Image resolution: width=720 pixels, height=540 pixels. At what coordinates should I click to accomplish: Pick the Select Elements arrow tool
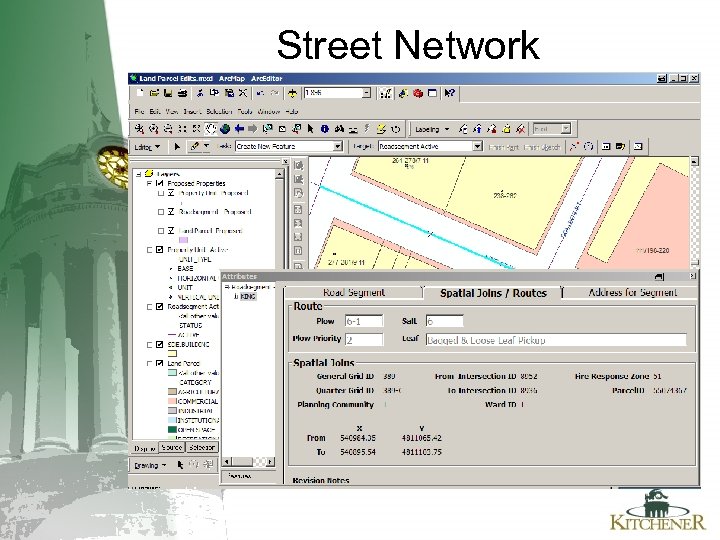(310, 129)
